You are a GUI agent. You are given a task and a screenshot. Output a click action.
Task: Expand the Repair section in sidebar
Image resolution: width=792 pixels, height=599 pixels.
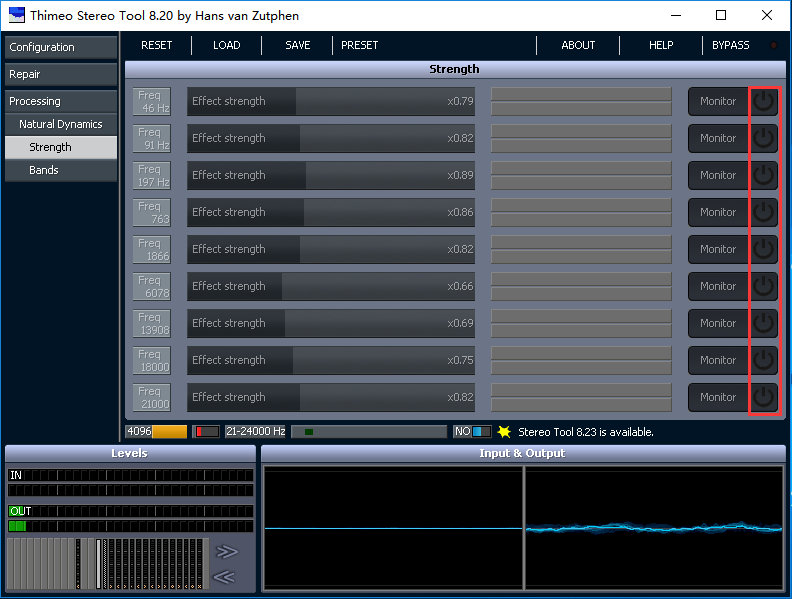coord(60,74)
